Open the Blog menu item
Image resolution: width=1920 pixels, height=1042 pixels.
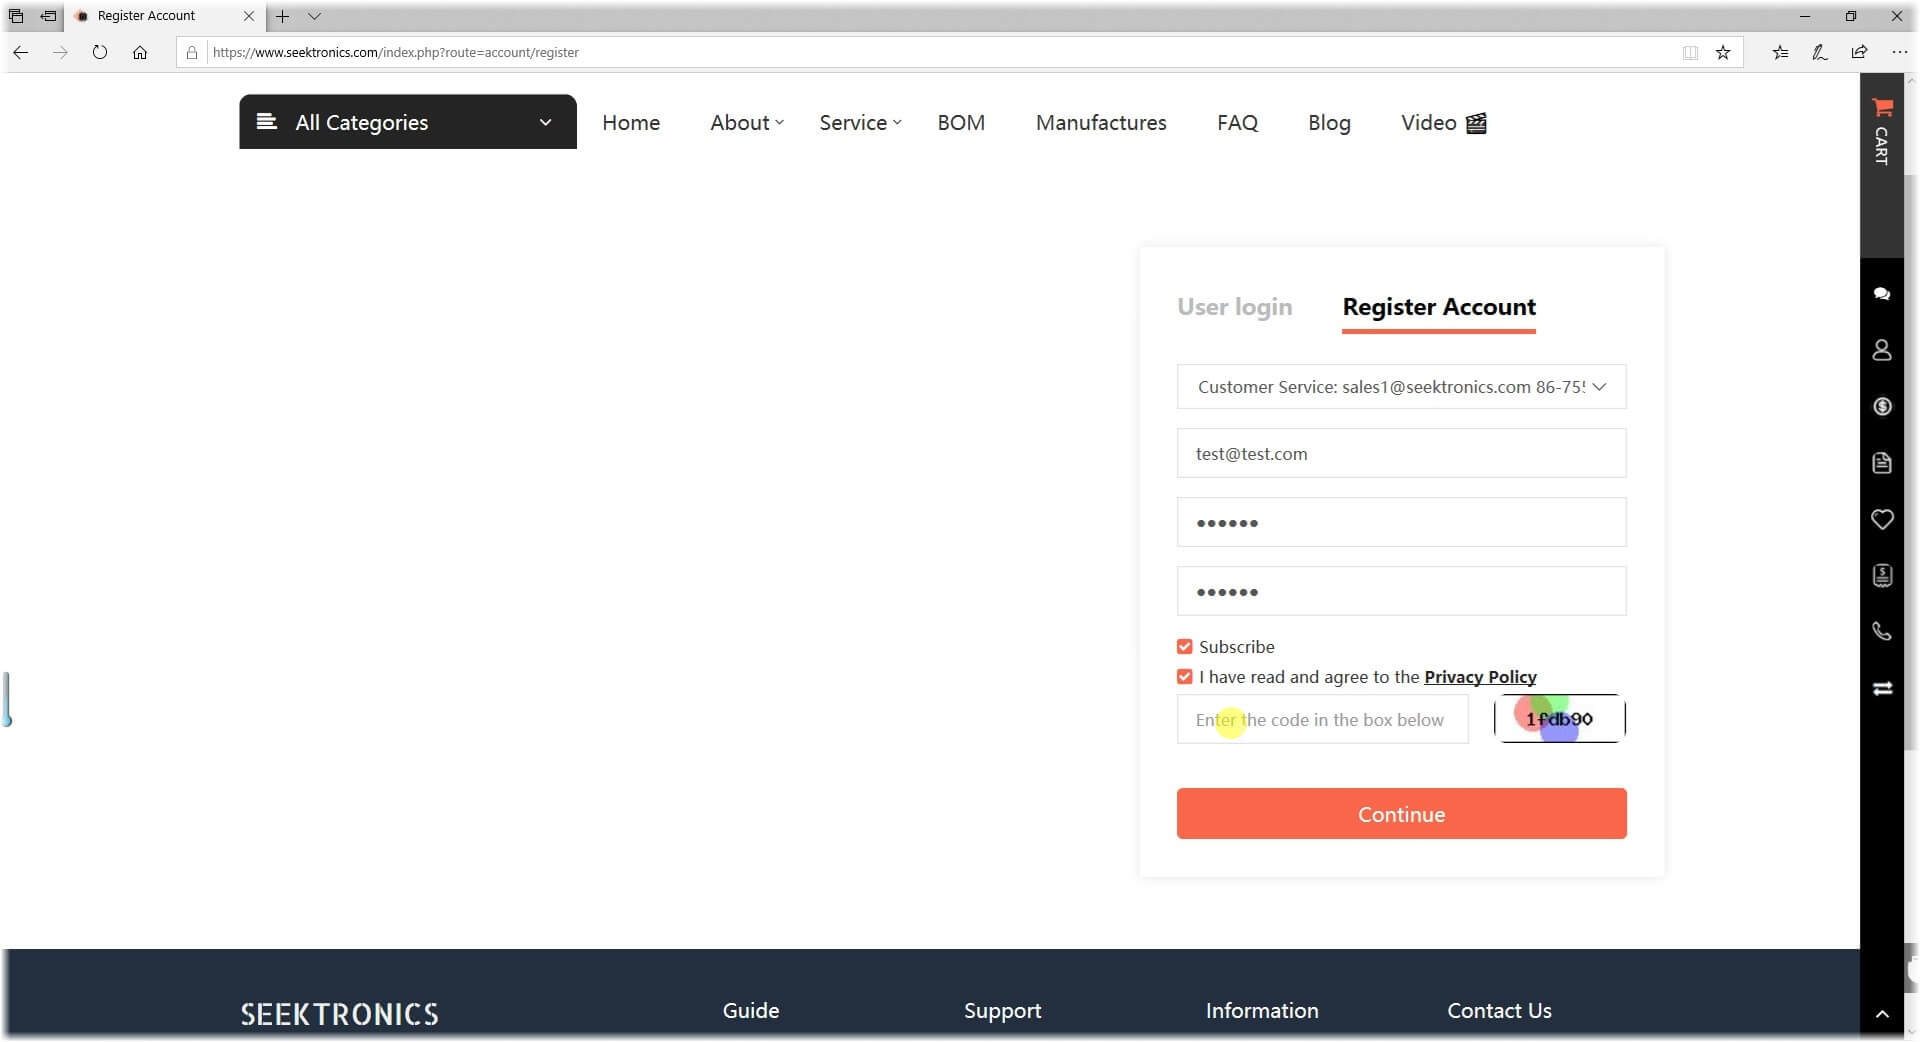[1329, 122]
